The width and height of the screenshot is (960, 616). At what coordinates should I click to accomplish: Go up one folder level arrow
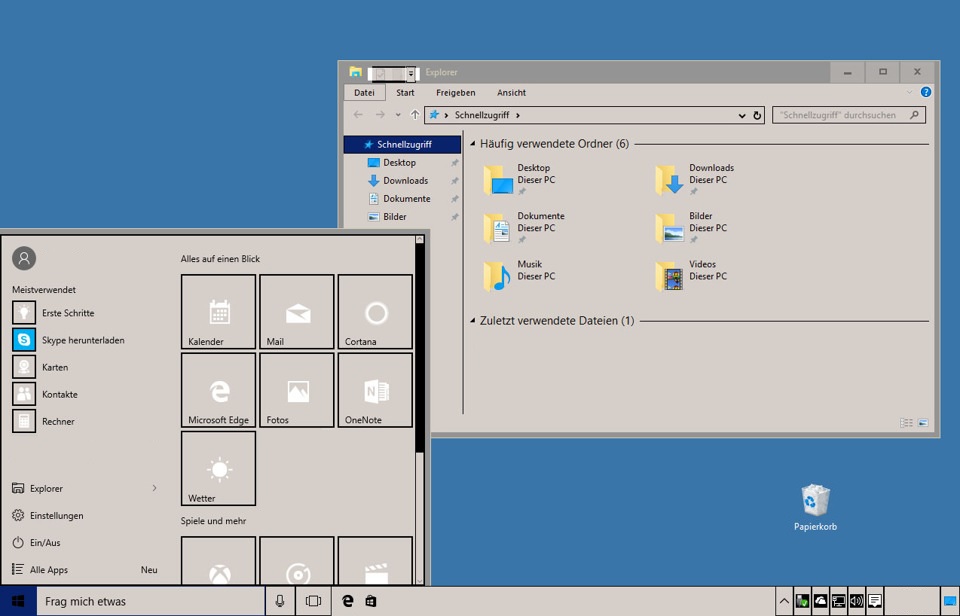pos(414,115)
